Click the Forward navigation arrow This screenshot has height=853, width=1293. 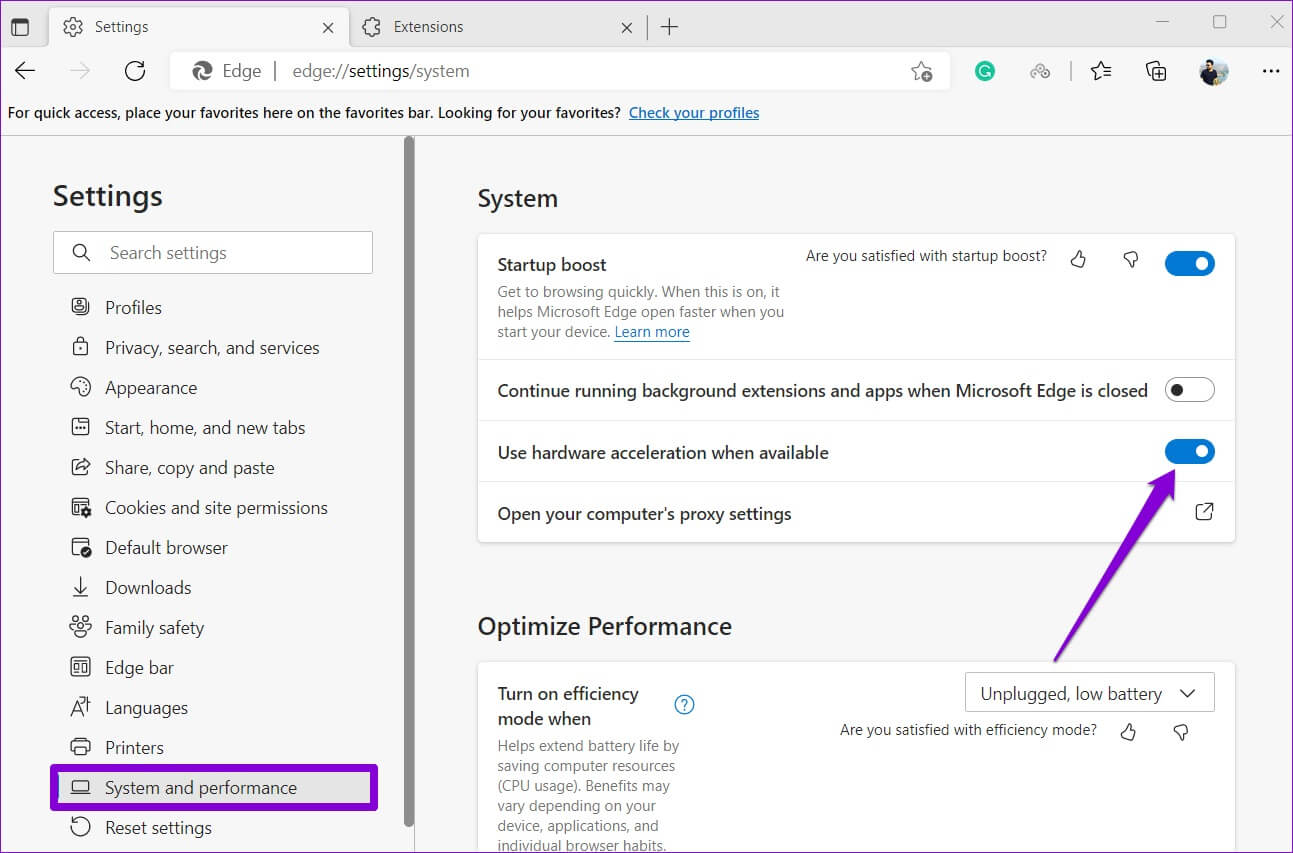(80, 71)
